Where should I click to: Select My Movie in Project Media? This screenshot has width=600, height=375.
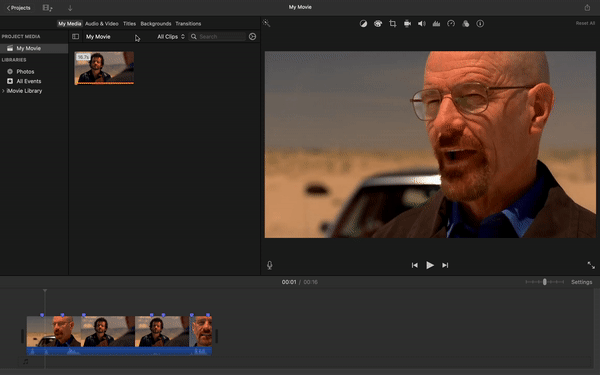point(34,48)
